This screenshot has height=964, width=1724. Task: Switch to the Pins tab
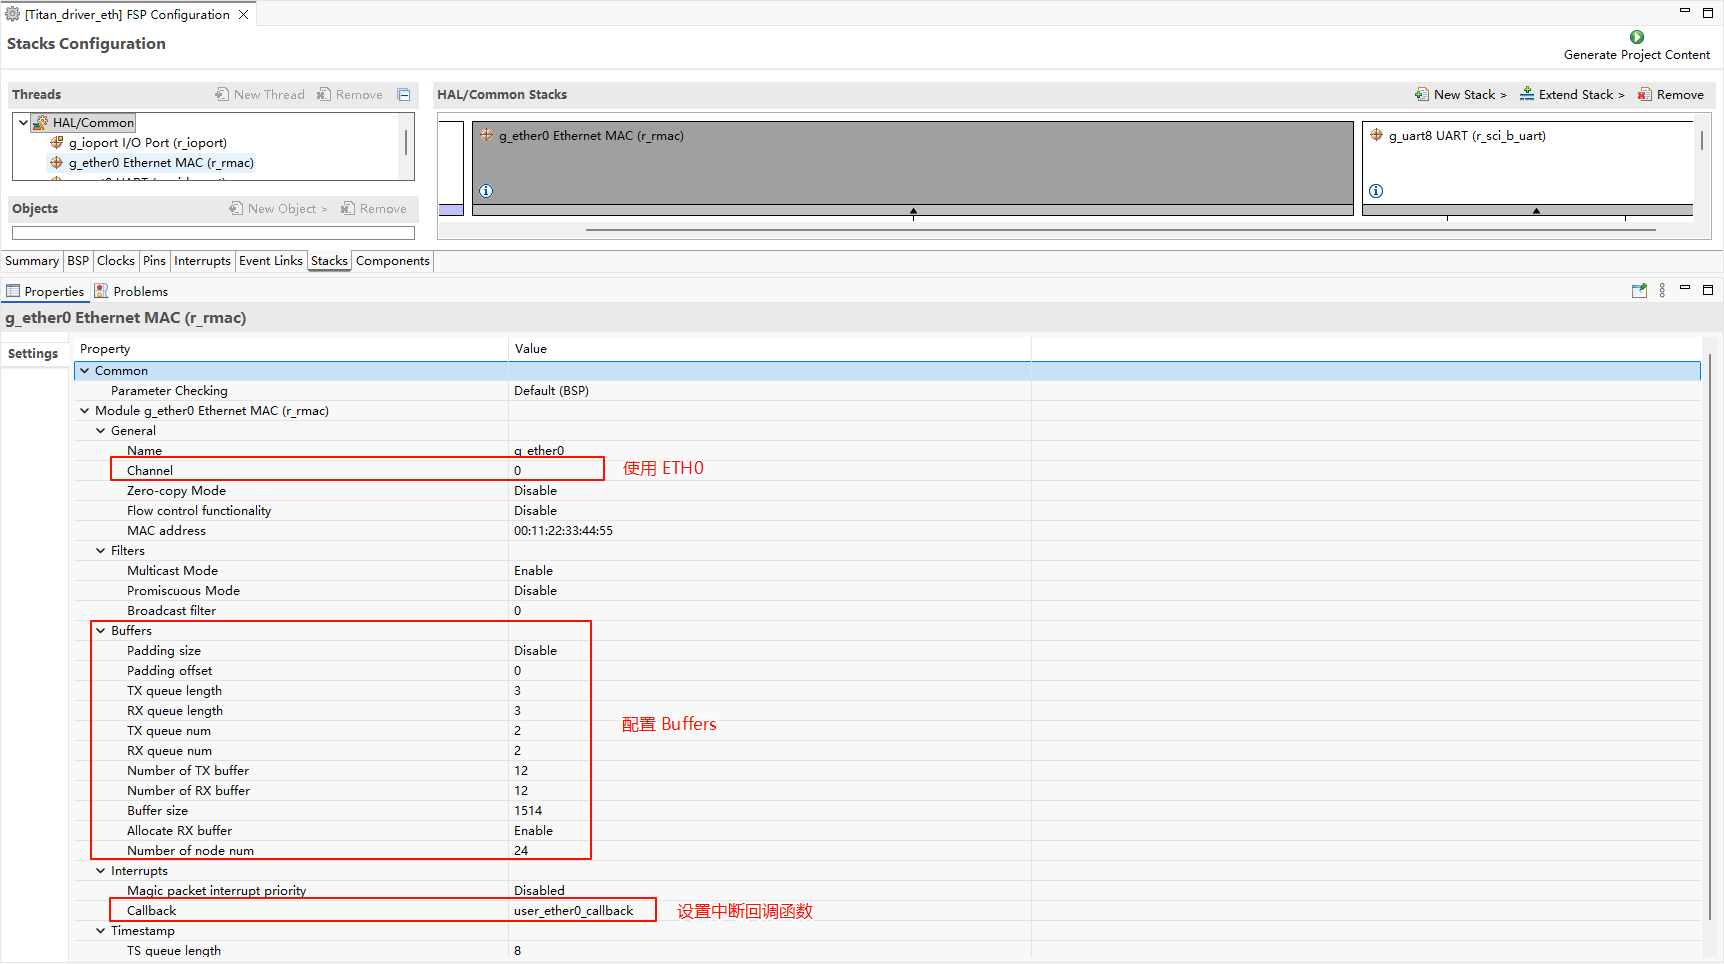click(x=154, y=261)
